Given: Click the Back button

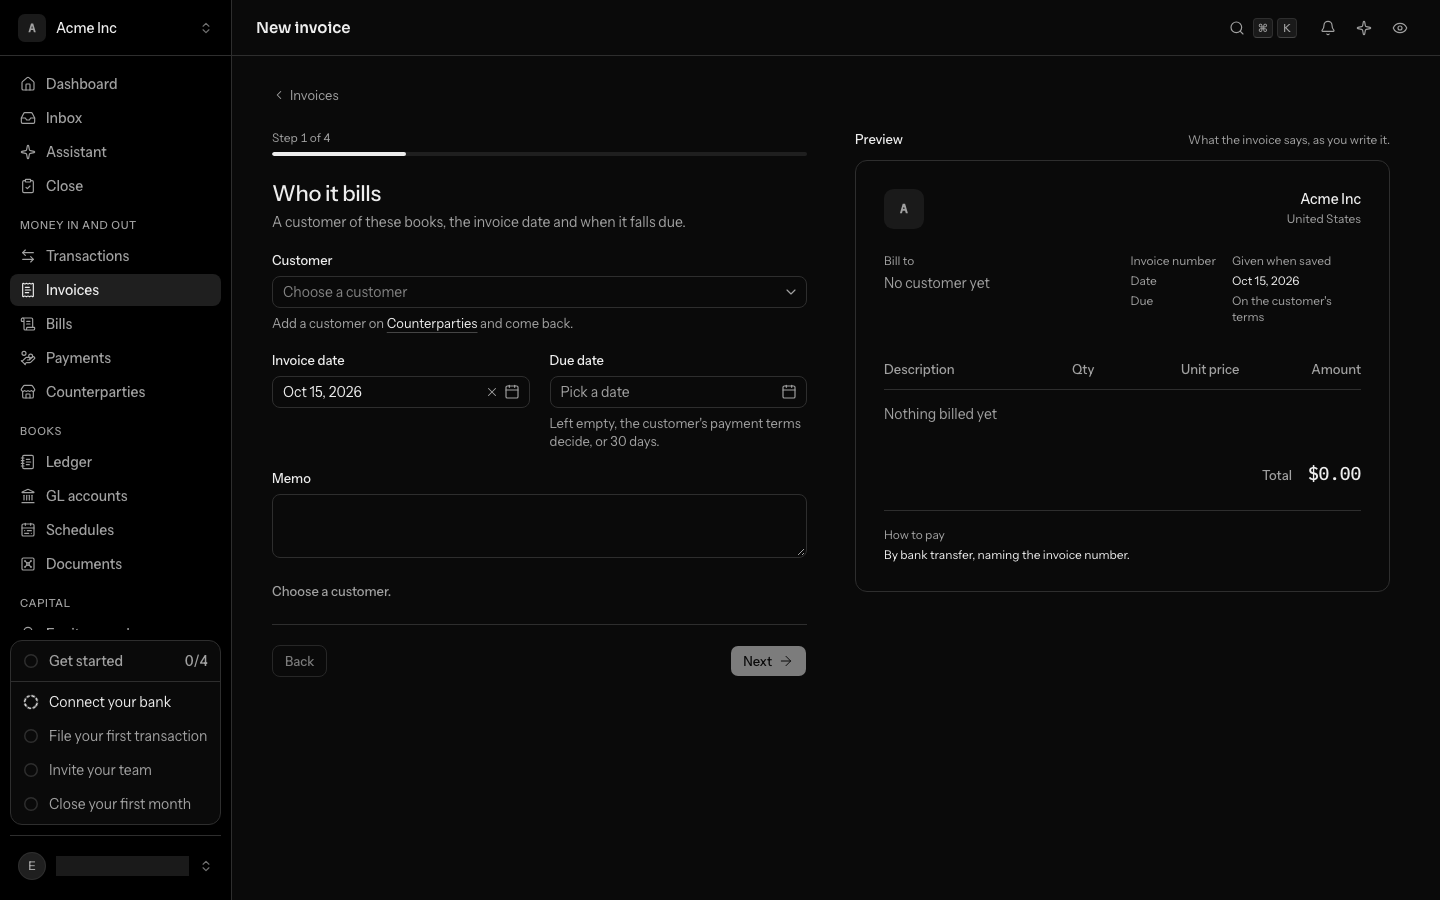Looking at the screenshot, I should click(x=299, y=661).
